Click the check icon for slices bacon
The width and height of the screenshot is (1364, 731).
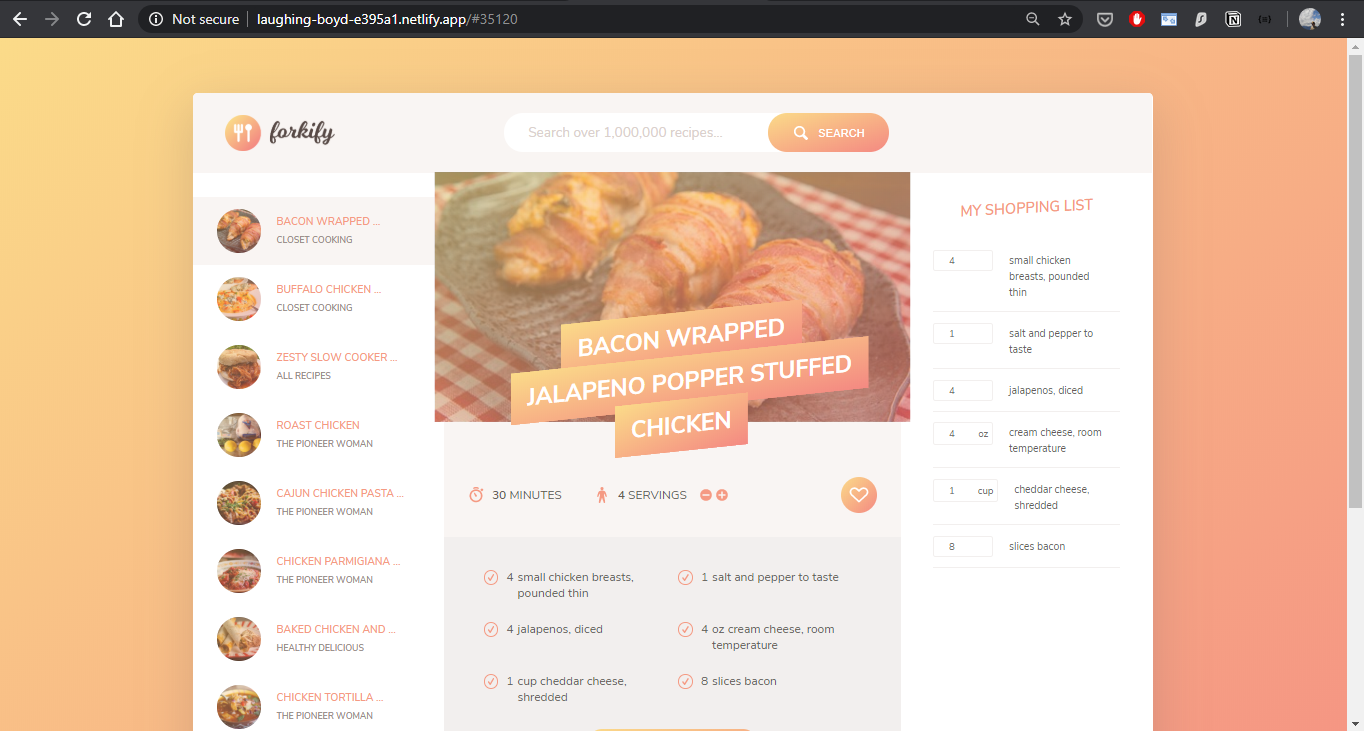pyautogui.click(x=685, y=681)
